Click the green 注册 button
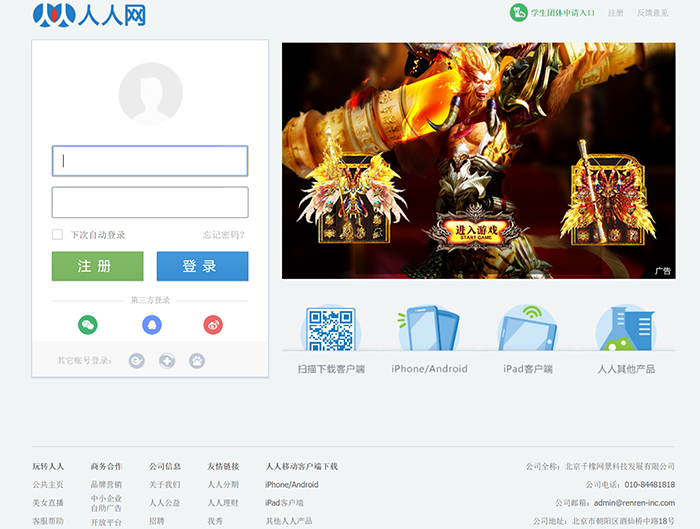 (x=97, y=266)
